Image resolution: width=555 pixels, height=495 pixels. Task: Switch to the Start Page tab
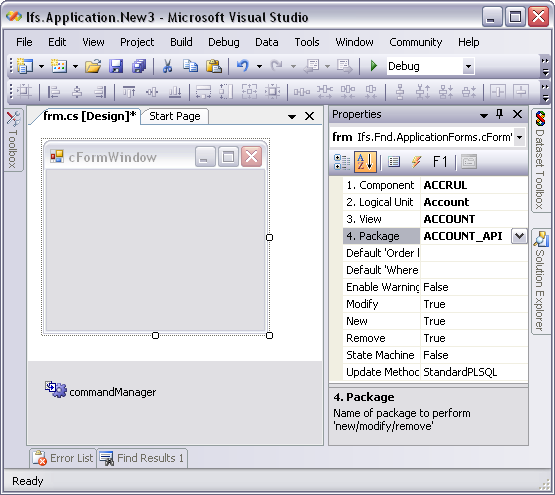click(x=175, y=116)
